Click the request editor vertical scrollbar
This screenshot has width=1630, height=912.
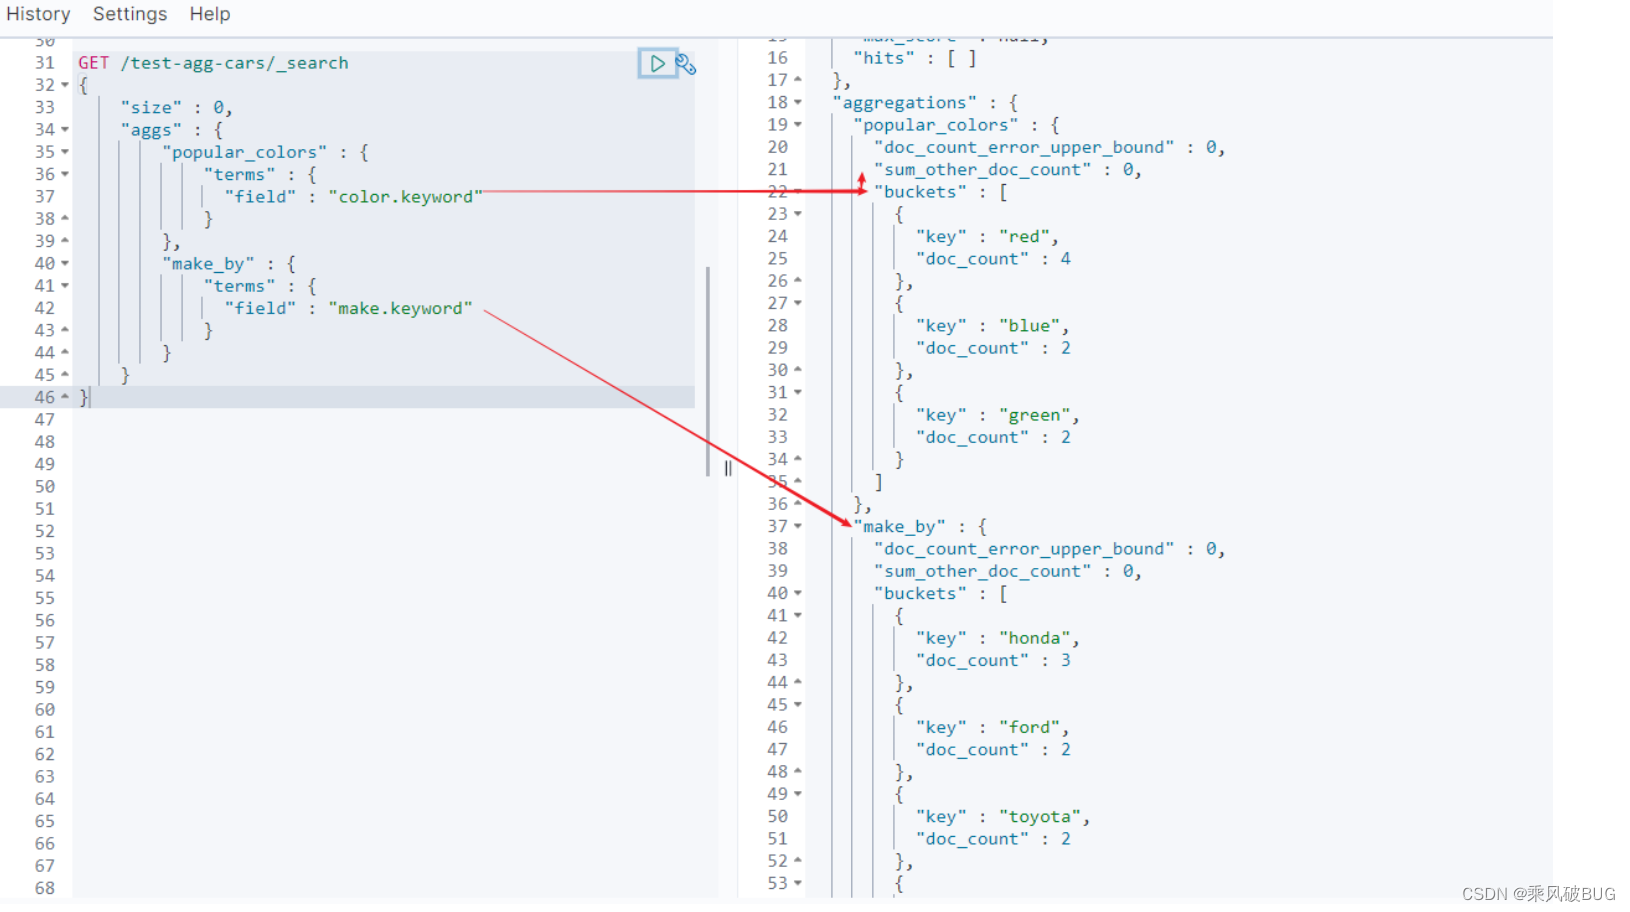708,370
